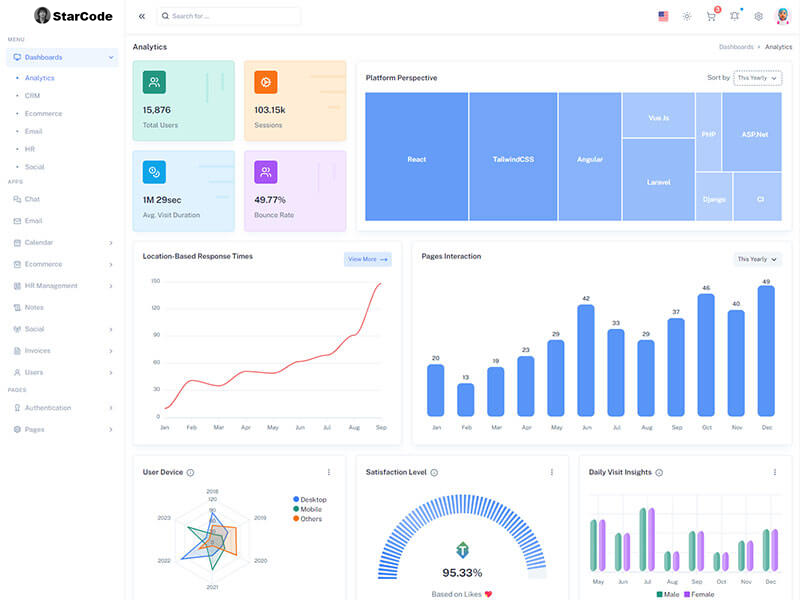Toggle light/dark mode sun icon
This screenshot has height=600, width=800.
click(x=687, y=16)
